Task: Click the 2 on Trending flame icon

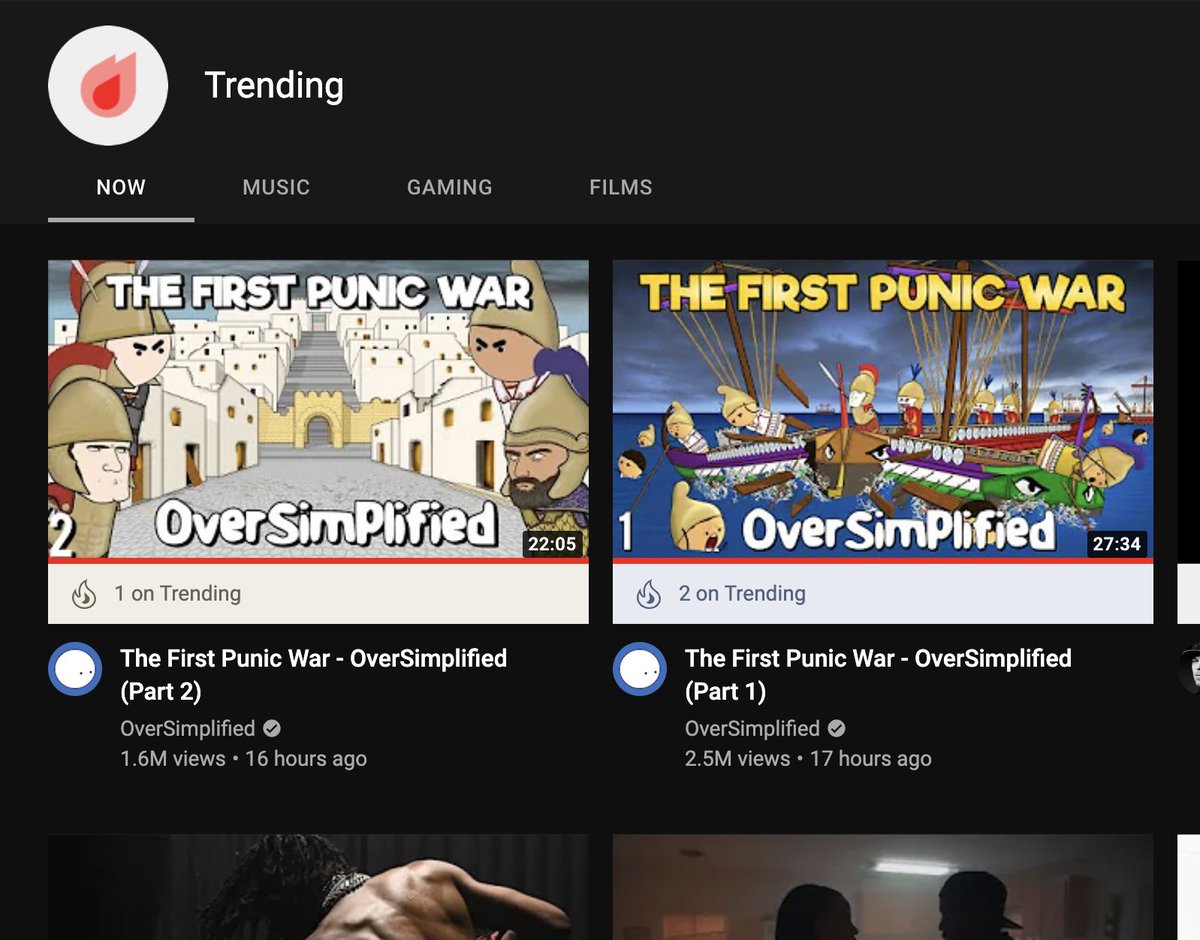Action: click(x=649, y=594)
